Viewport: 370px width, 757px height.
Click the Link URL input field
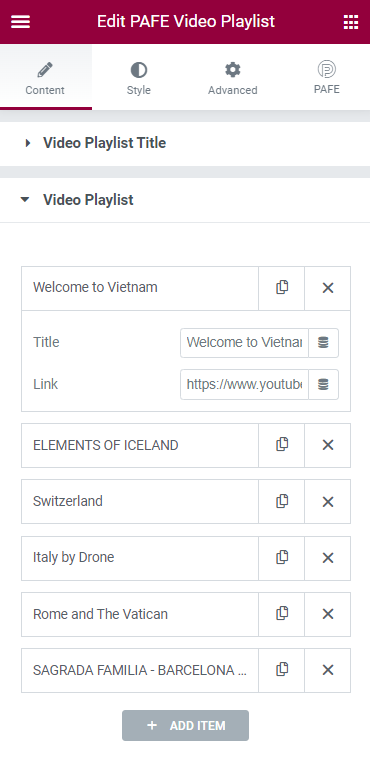click(244, 384)
